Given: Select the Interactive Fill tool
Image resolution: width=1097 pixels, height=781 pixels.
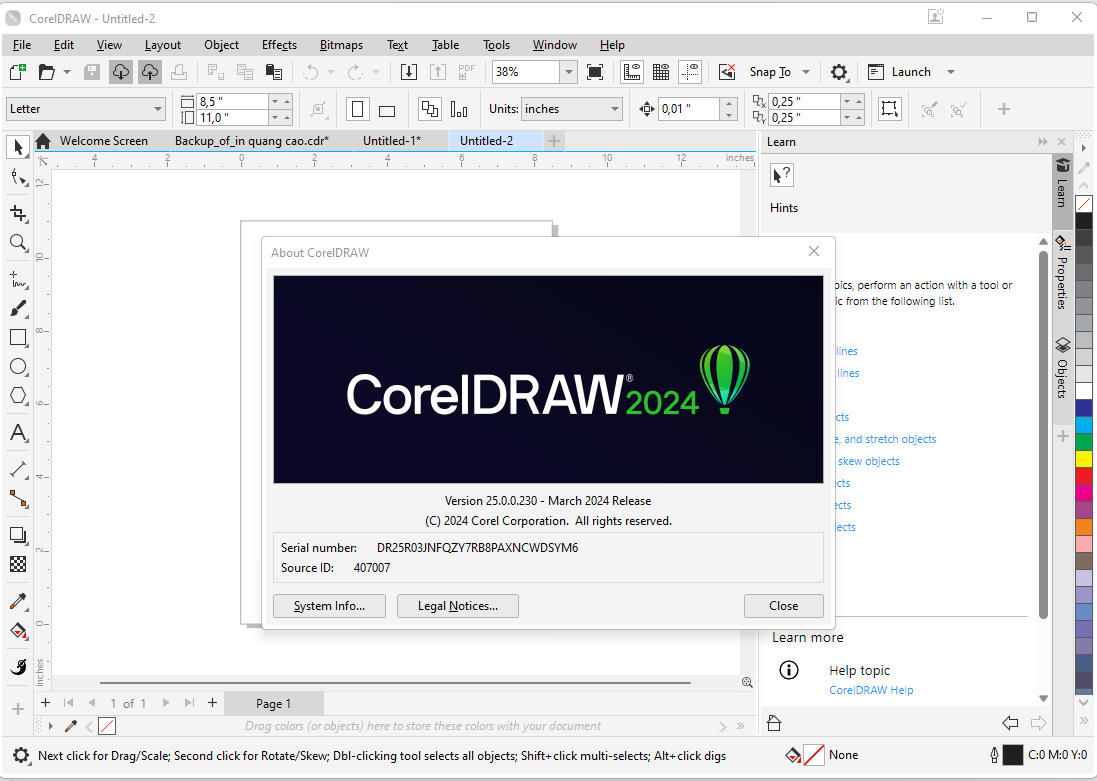Looking at the screenshot, I should [x=18, y=631].
